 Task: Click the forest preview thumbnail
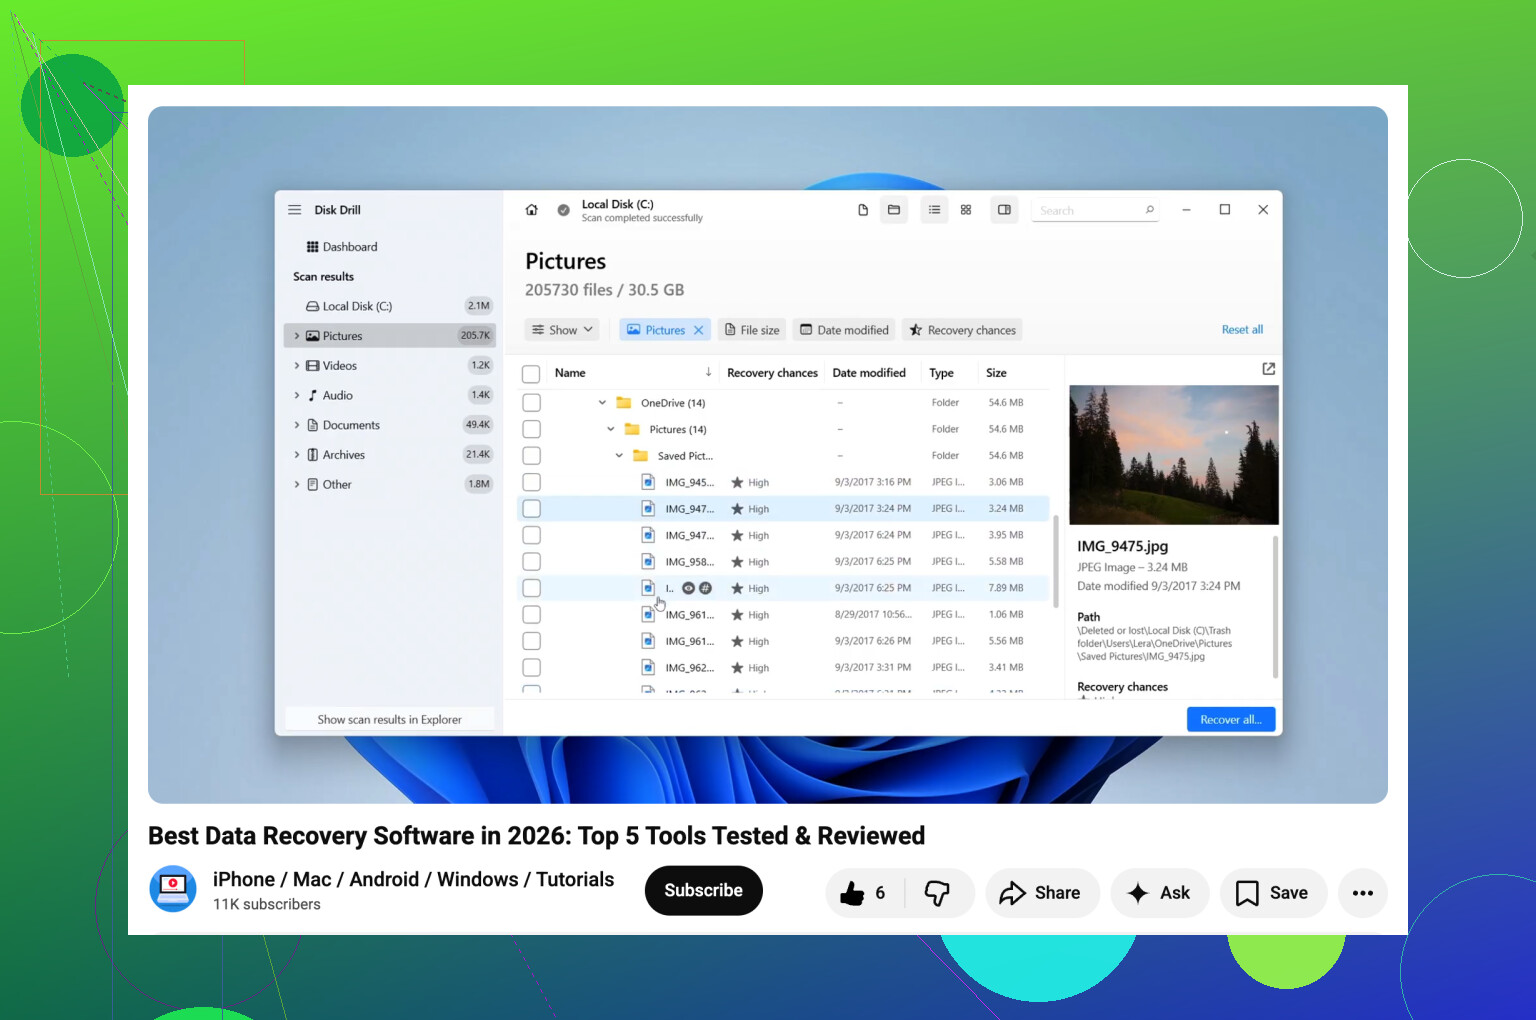(1174, 455)
